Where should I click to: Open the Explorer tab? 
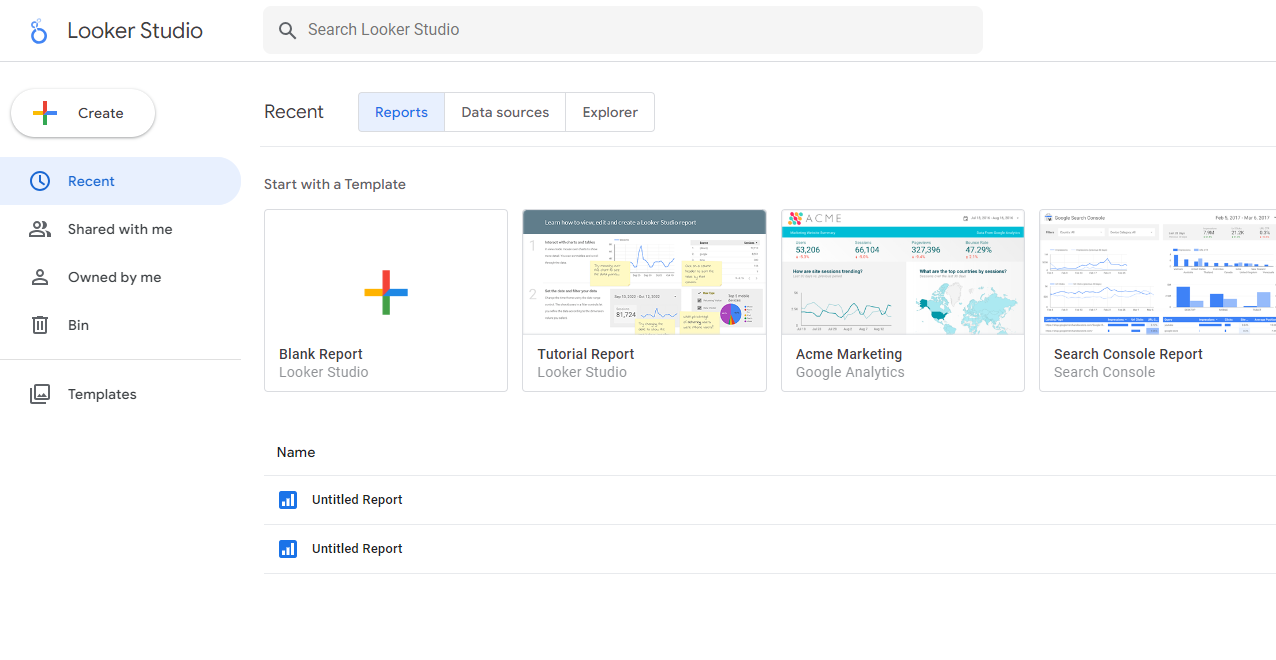tap(609, 112)
